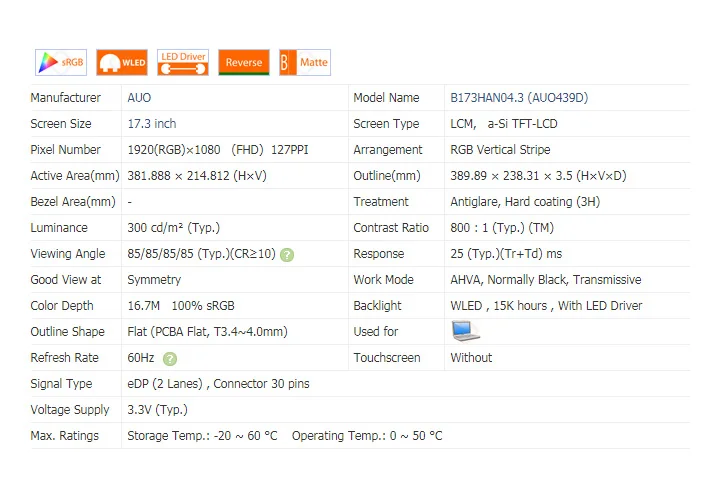Select the Contrast Ratio label
Viewport: 714px width, 491px height.
click(391, 228)
